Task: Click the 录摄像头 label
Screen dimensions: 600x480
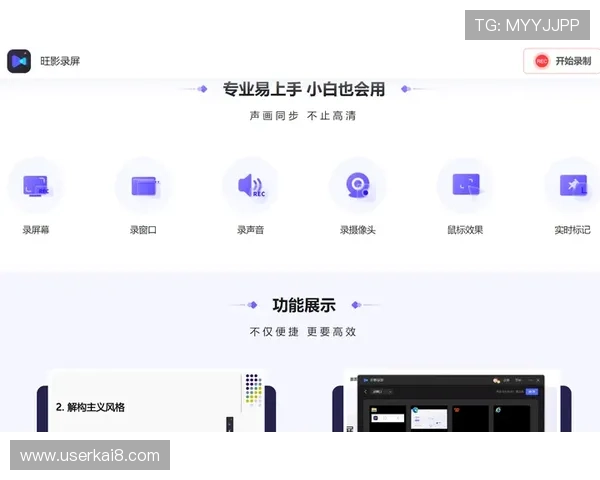Action: pos(358,230)
